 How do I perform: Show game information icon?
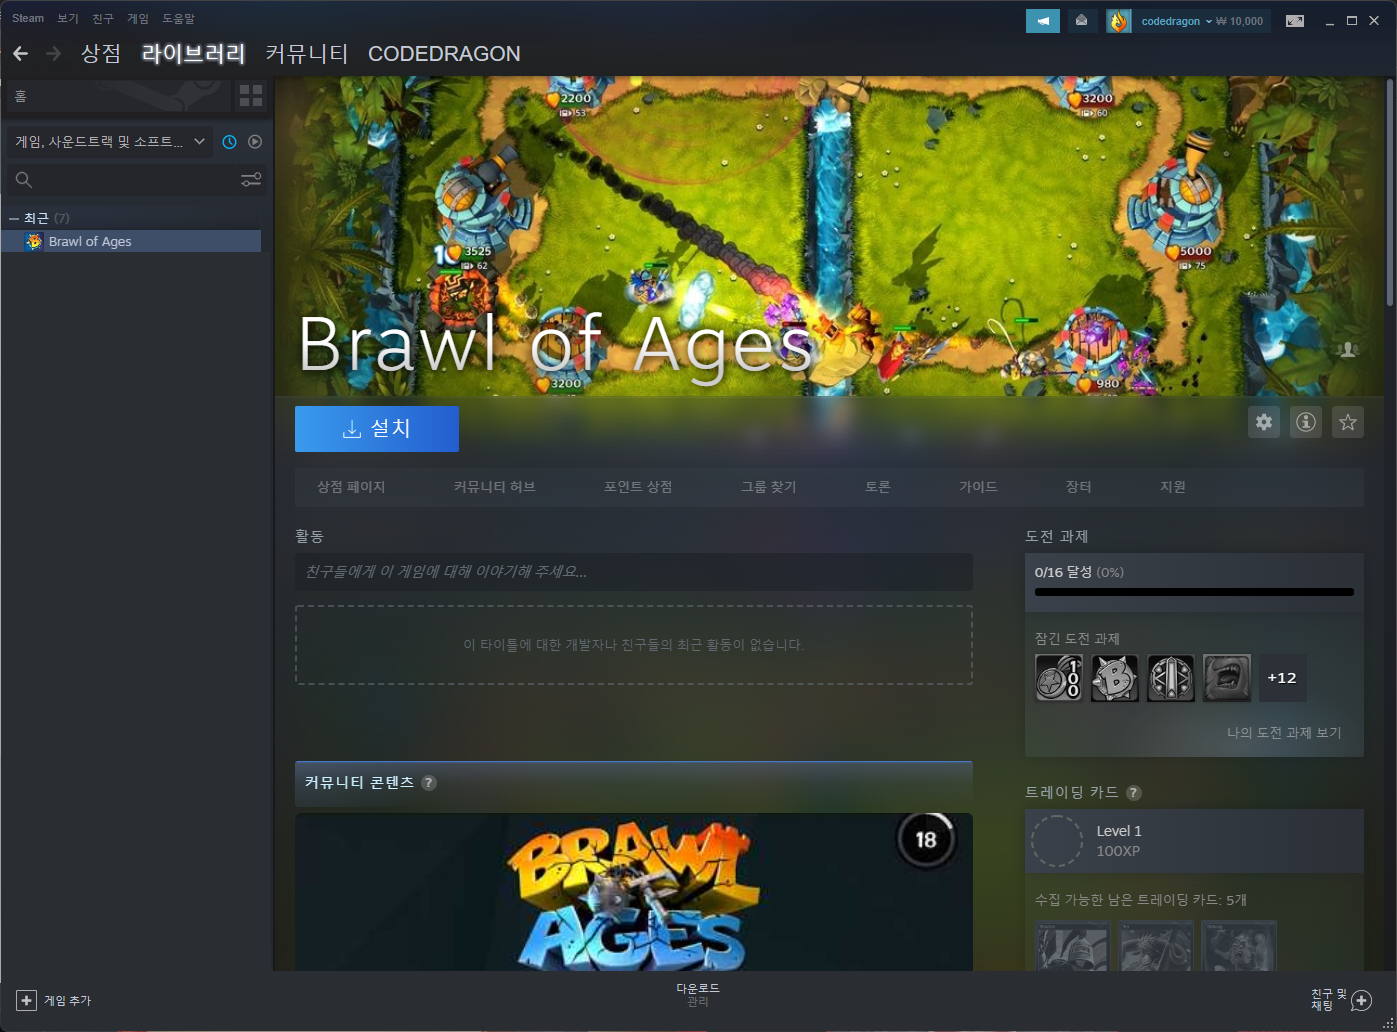tap(1306, 422)
